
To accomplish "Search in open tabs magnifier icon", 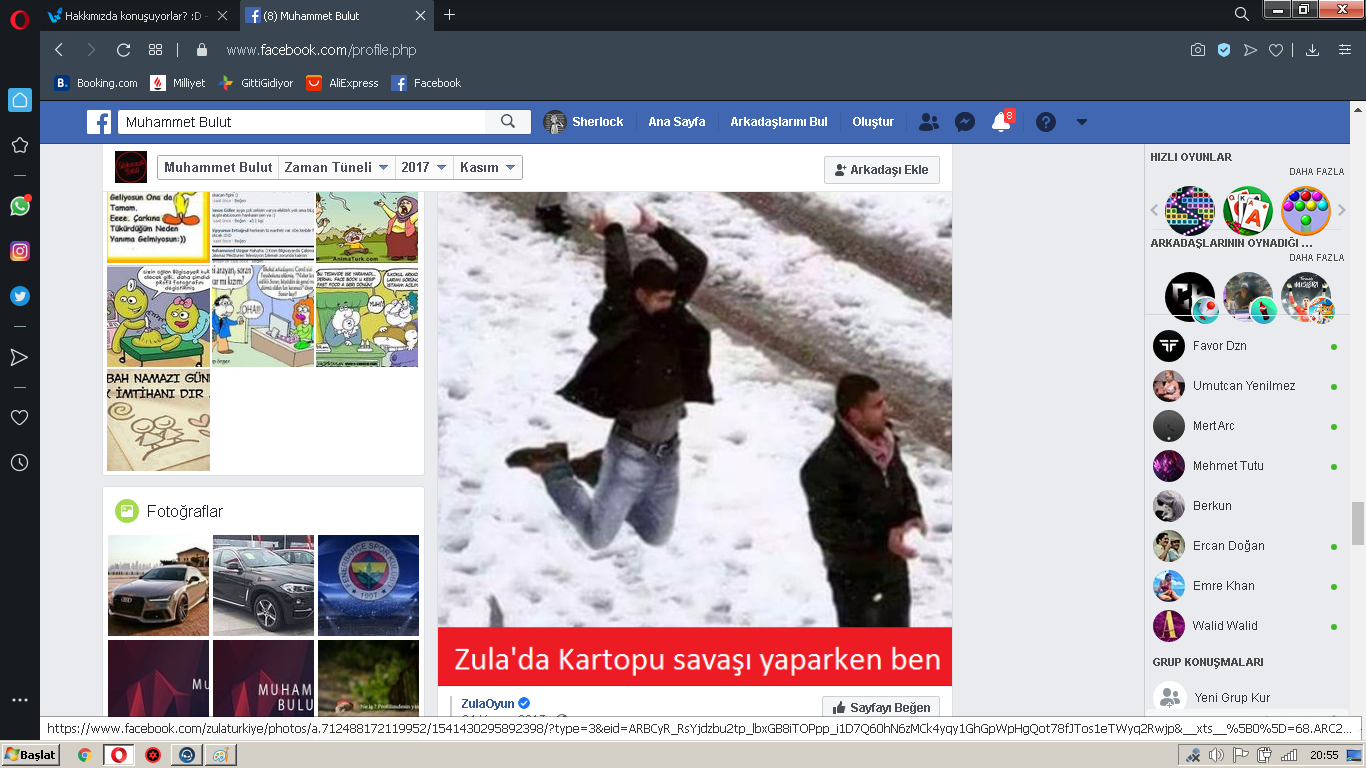I will pos(1241,14).
